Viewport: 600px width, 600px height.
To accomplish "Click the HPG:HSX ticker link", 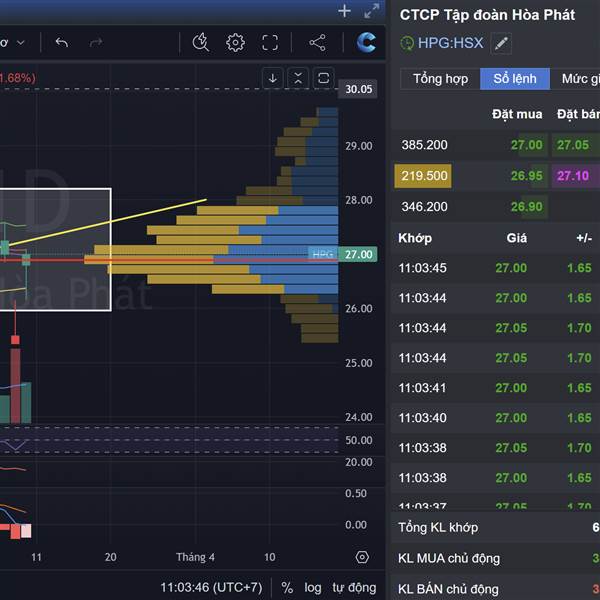I will pos(450,43).
